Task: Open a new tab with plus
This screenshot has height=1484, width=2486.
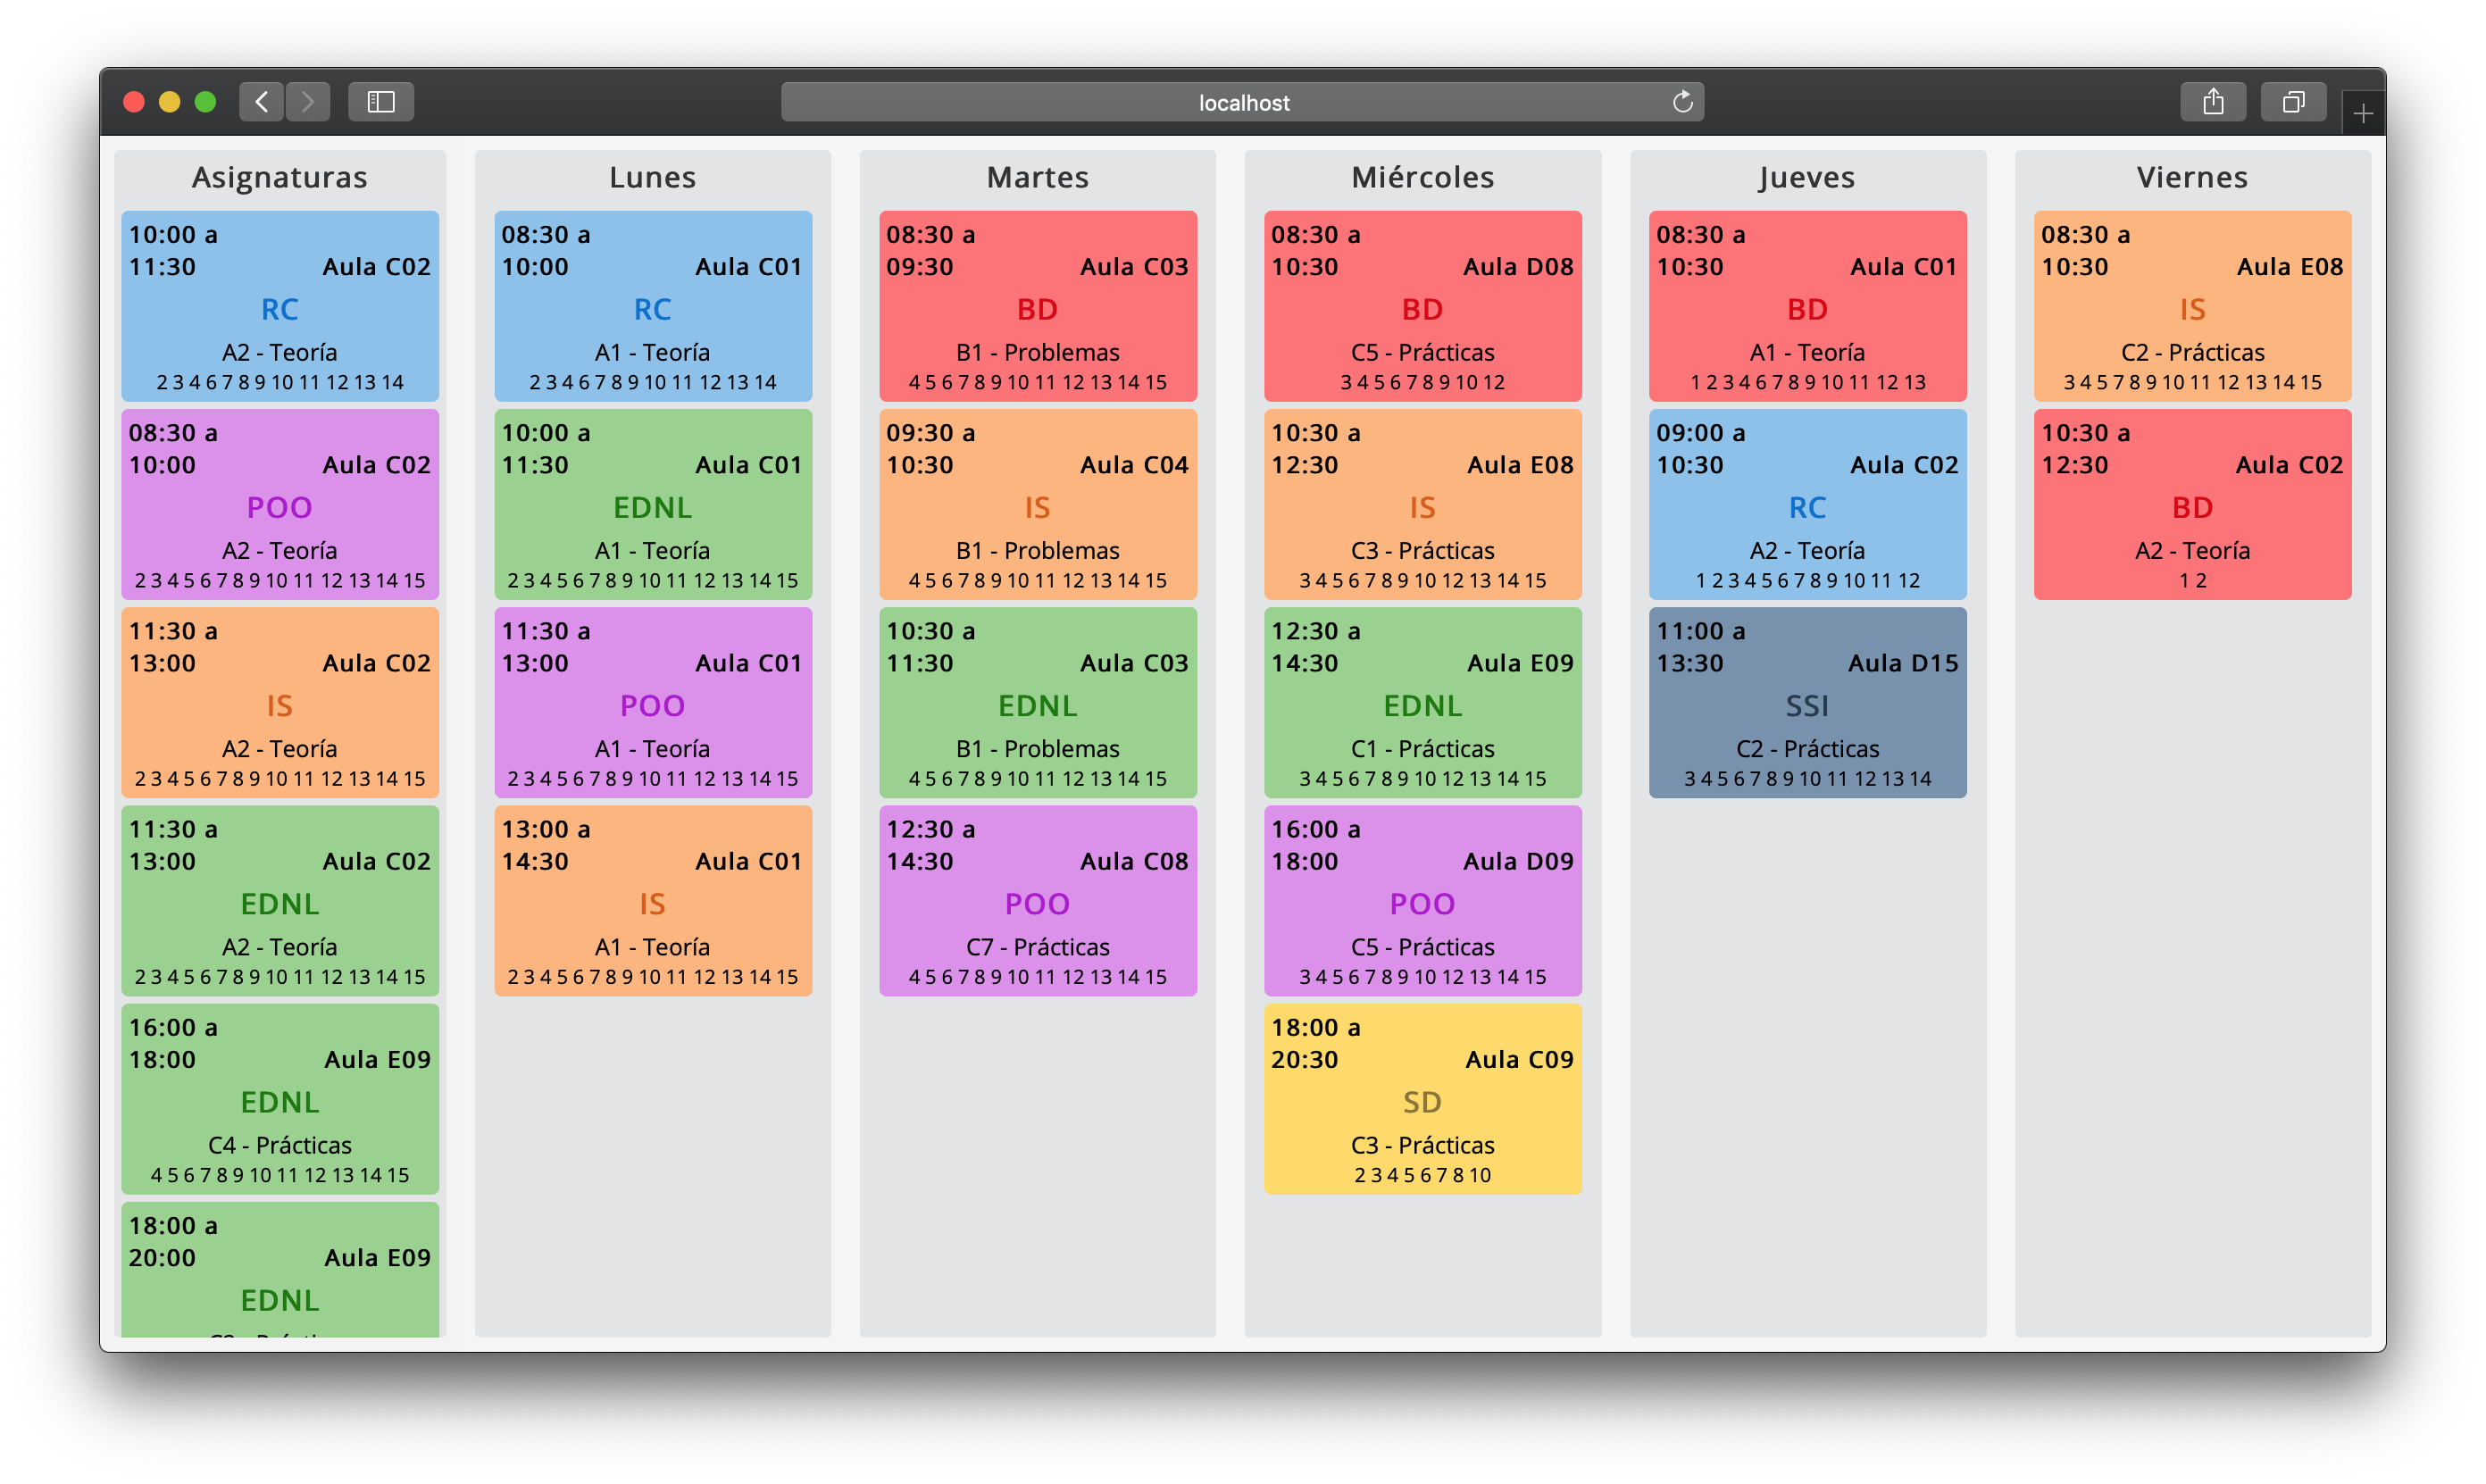Action: pos(2363,114)
